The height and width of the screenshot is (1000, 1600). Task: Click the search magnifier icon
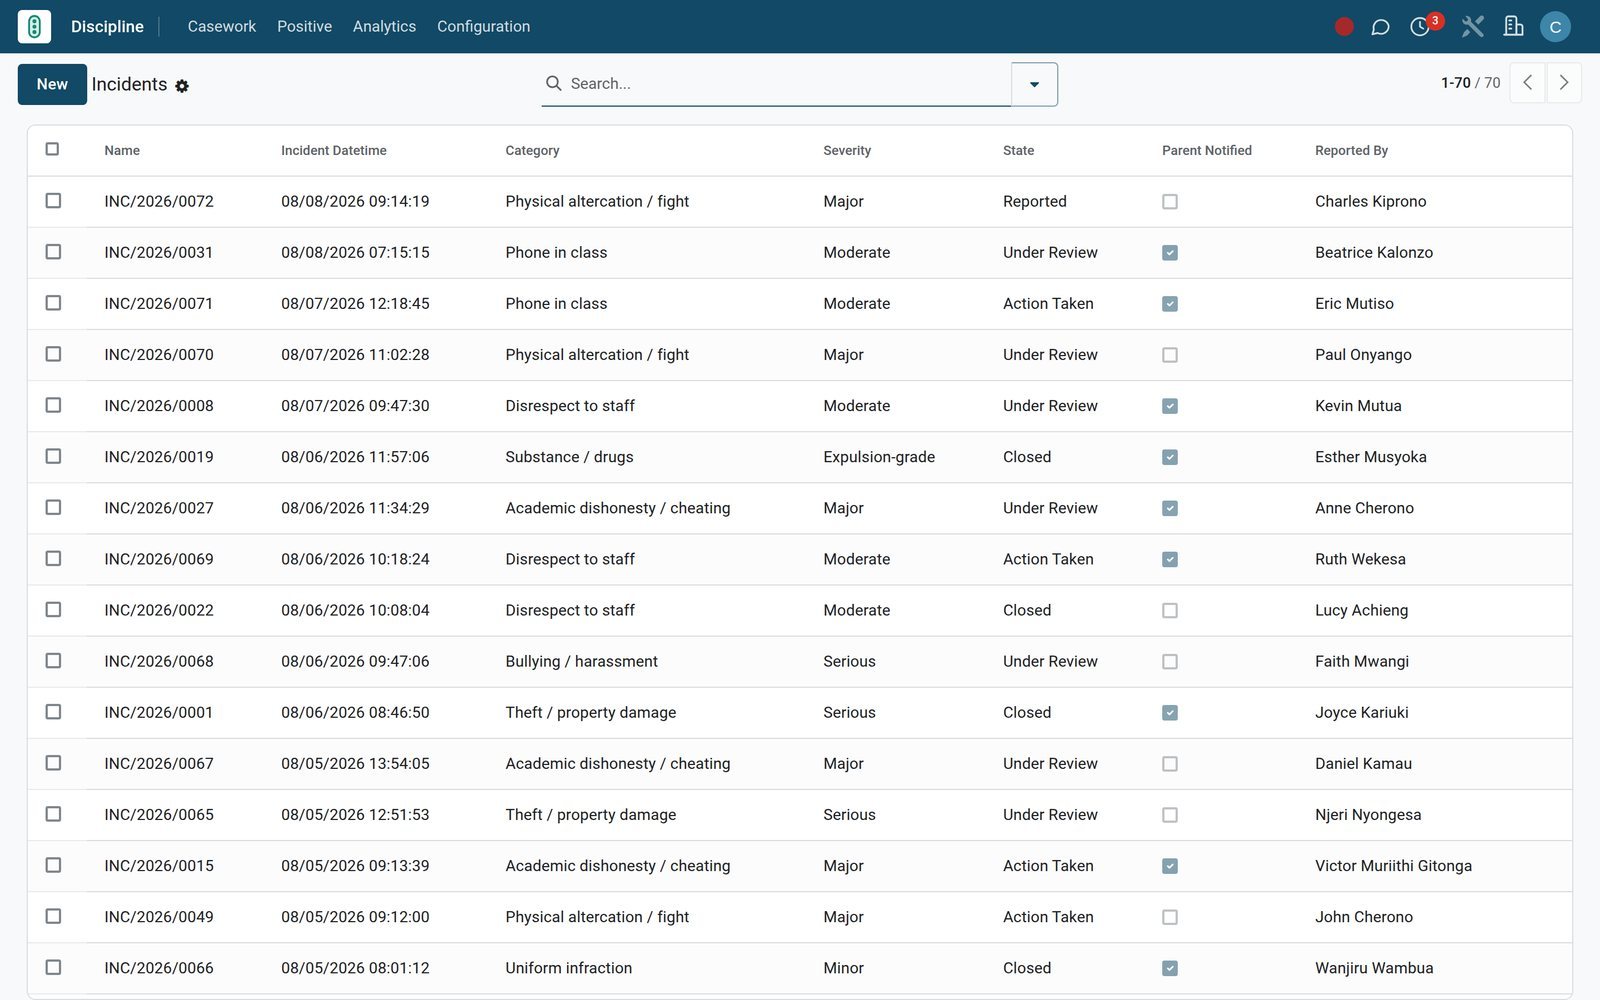tap(553, 84)
